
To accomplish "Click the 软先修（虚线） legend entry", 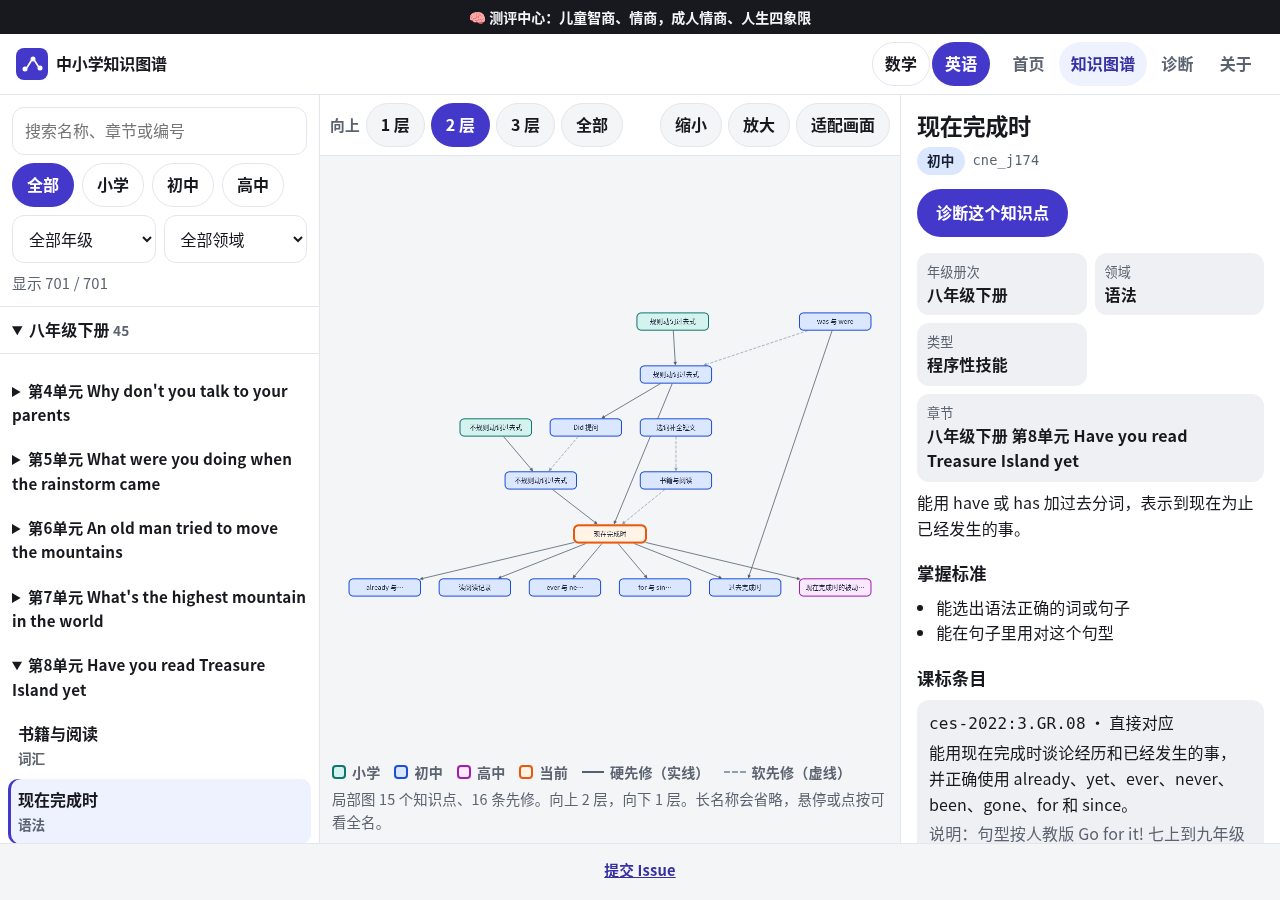I will pyautogui.click(x=788, y=773).
